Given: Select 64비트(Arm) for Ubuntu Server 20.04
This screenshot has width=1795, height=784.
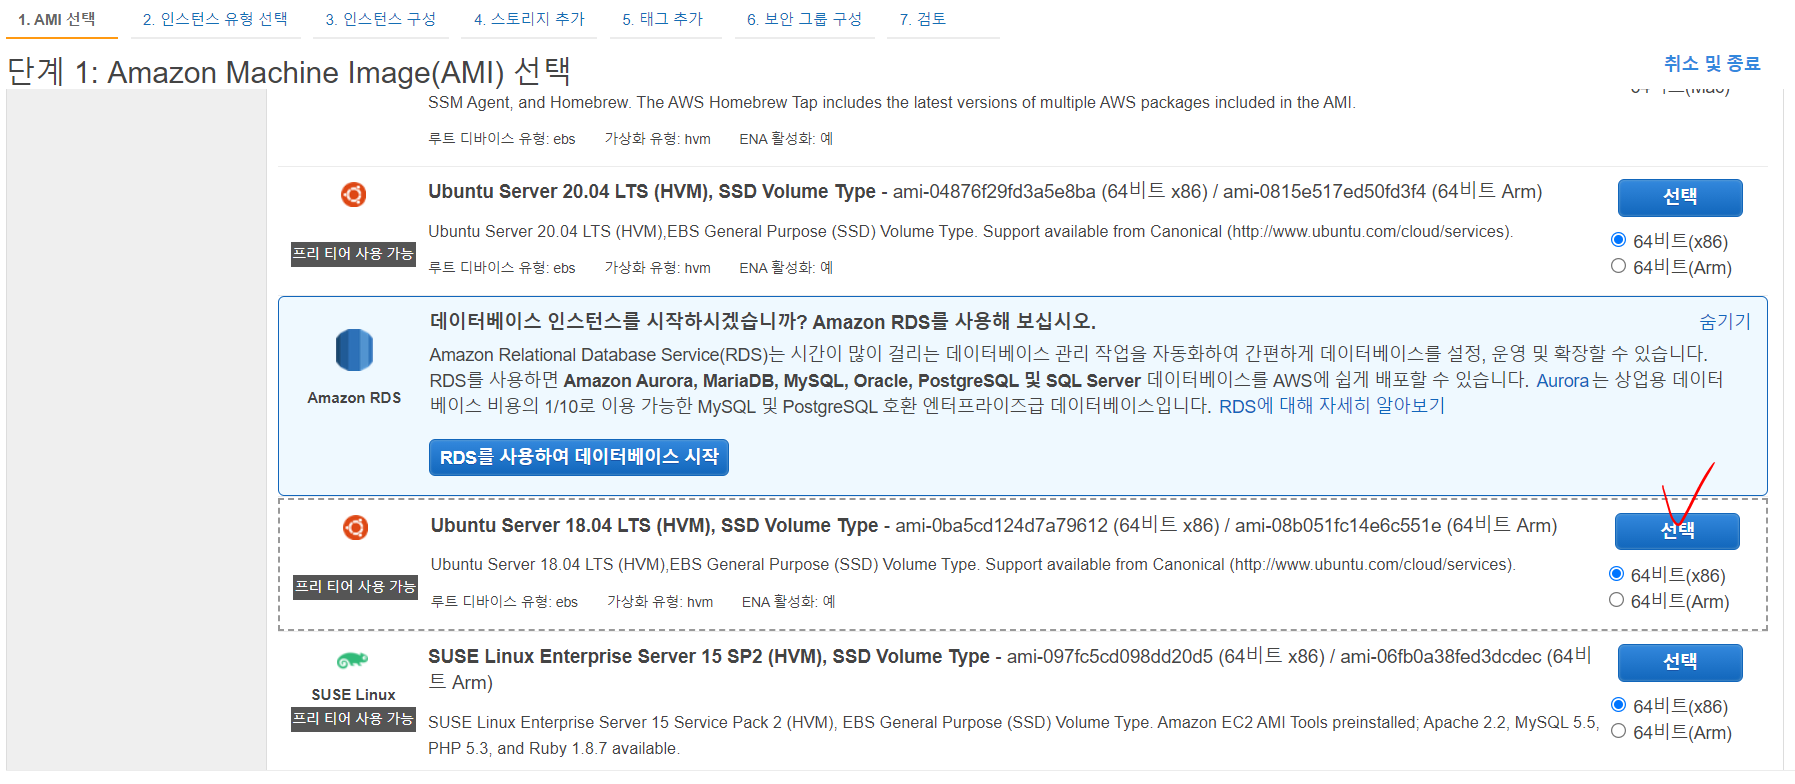Looking at the screenshot, I should click(1618, 266).
